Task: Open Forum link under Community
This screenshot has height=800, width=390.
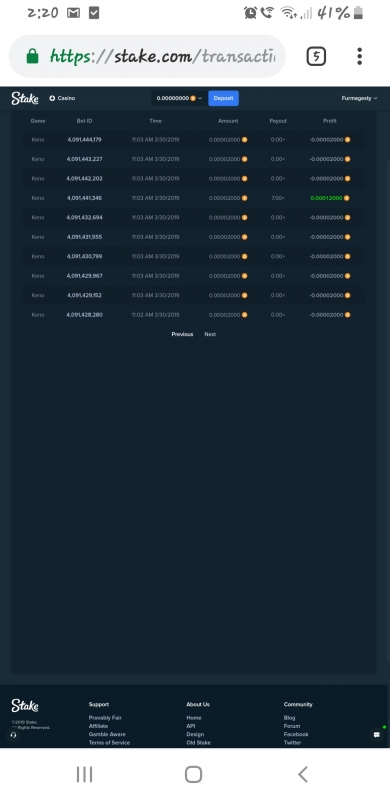Action: [292, 726]
